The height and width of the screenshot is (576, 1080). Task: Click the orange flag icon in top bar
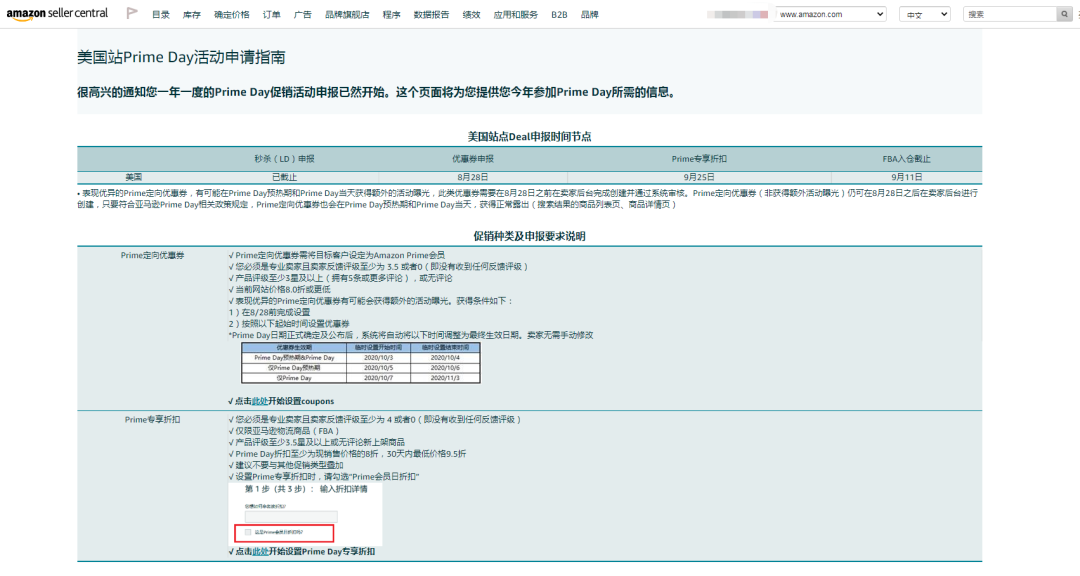[131, 13]
